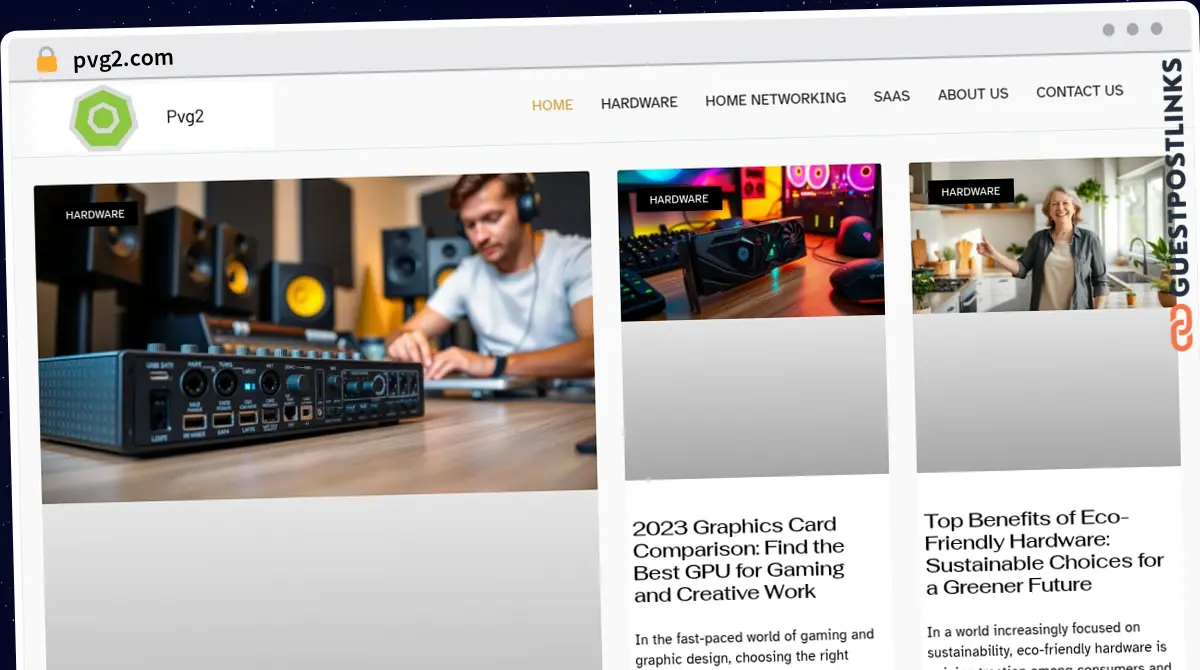1200x670 pixels.
Task: Open the graphics card article thumbnail
Action: [x=751, y=245]
